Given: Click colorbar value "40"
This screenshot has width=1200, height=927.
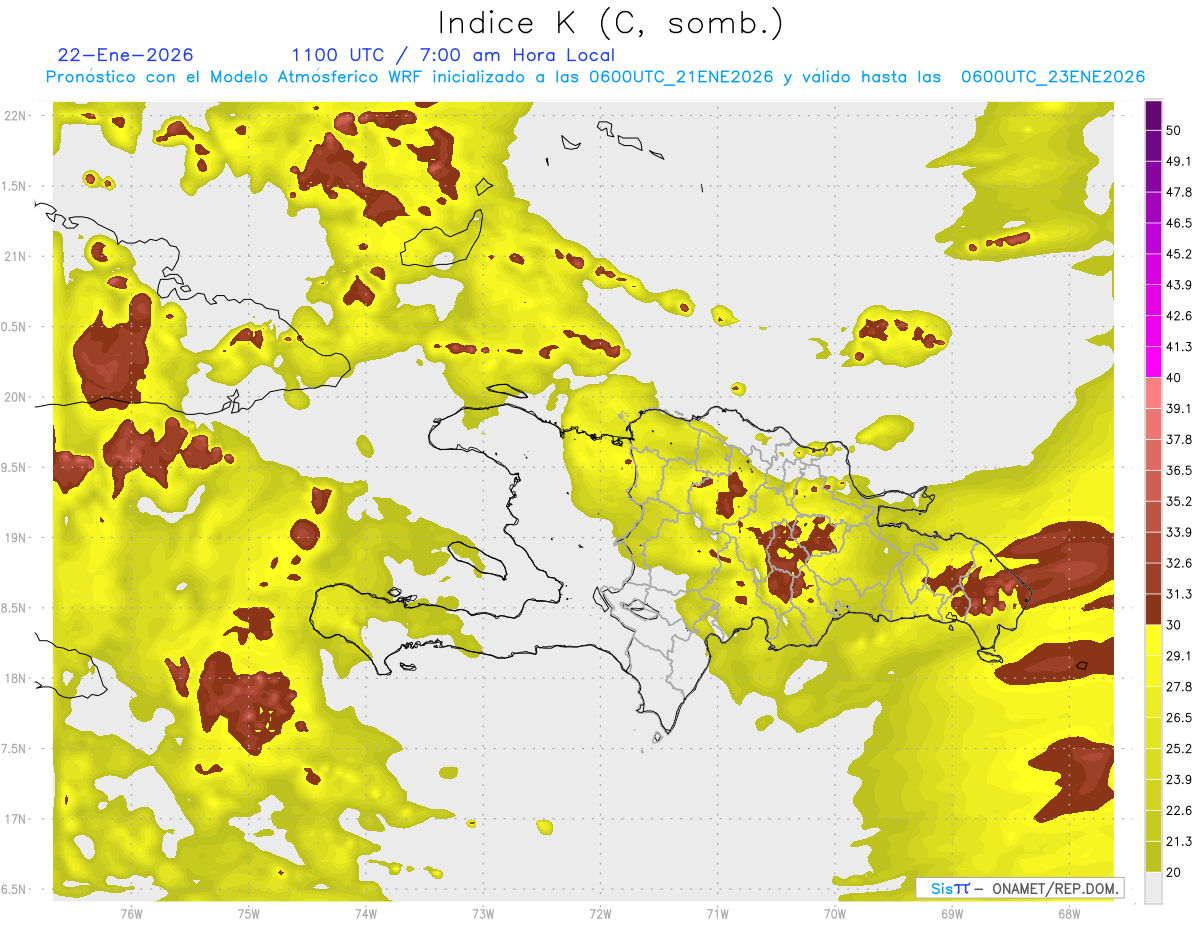Looking at the screenshot, I should (1174, 378).
